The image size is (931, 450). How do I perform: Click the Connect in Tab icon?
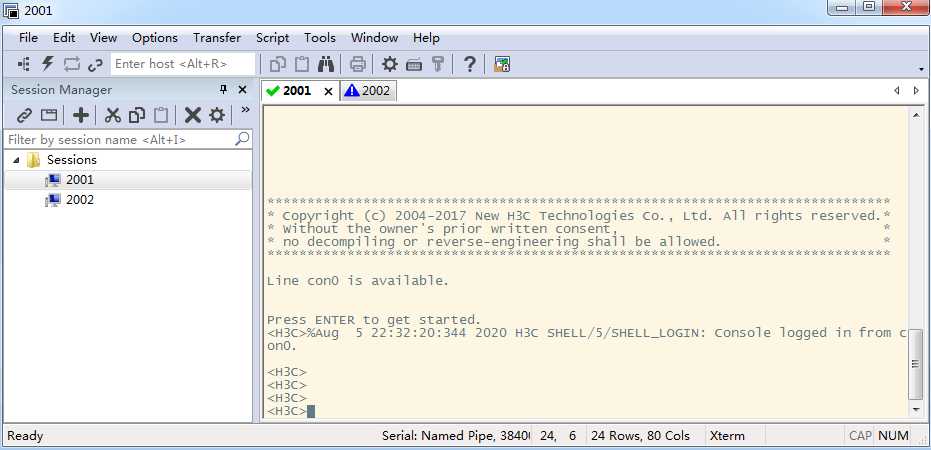[x=72, y=64]
